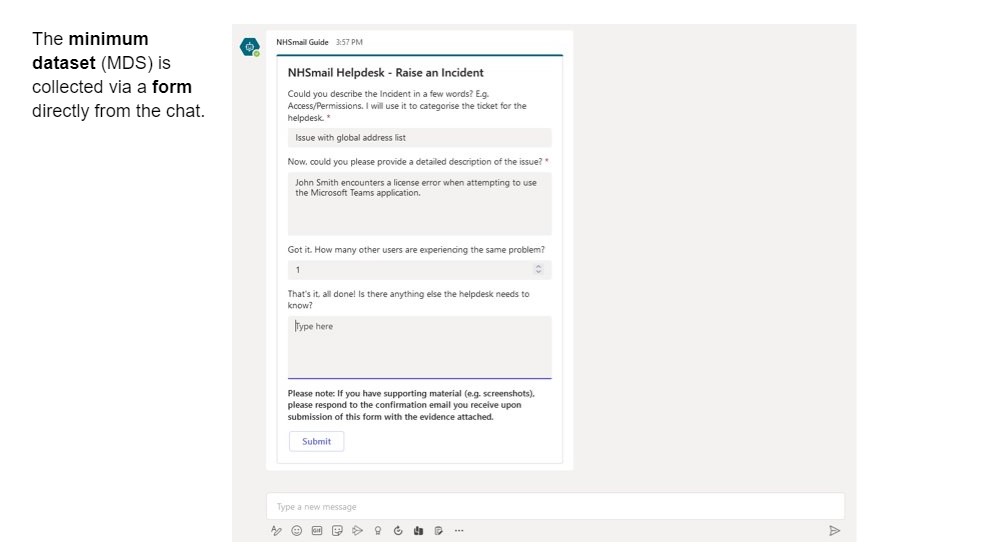The image size is (991, 544).
Task: Click the 'minimum dataset (MDS)' slide caption
Action: 118,75
